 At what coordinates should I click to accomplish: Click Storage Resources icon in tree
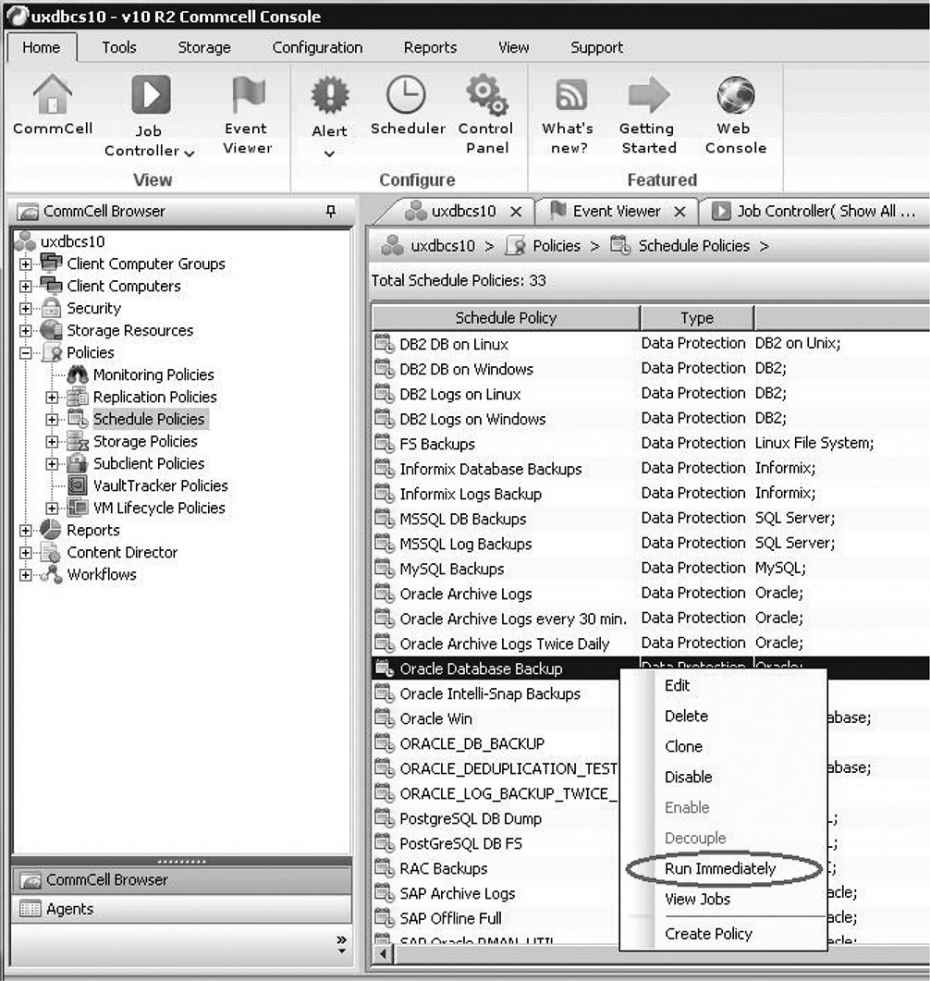[51, 330]
